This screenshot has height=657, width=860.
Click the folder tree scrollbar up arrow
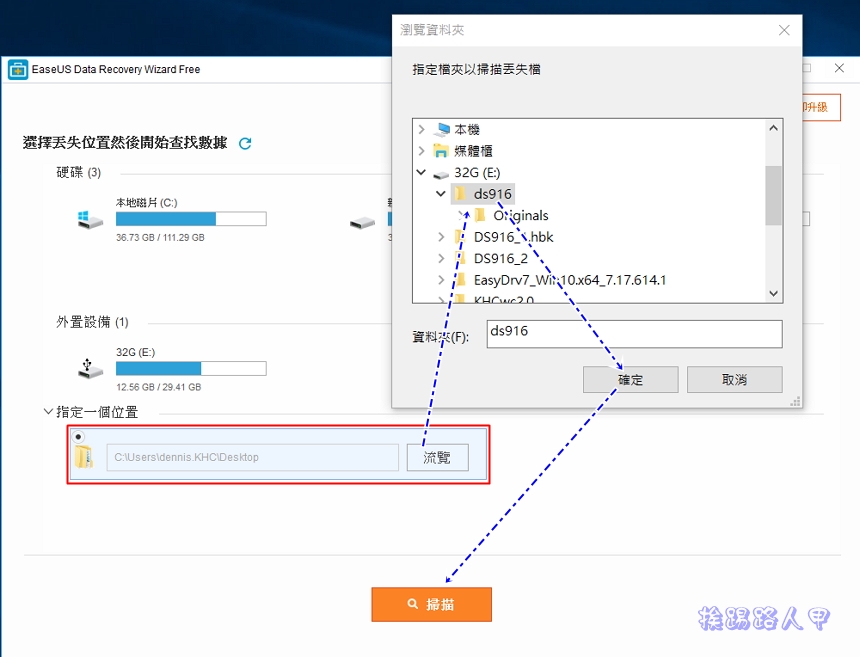click(773, 128)
